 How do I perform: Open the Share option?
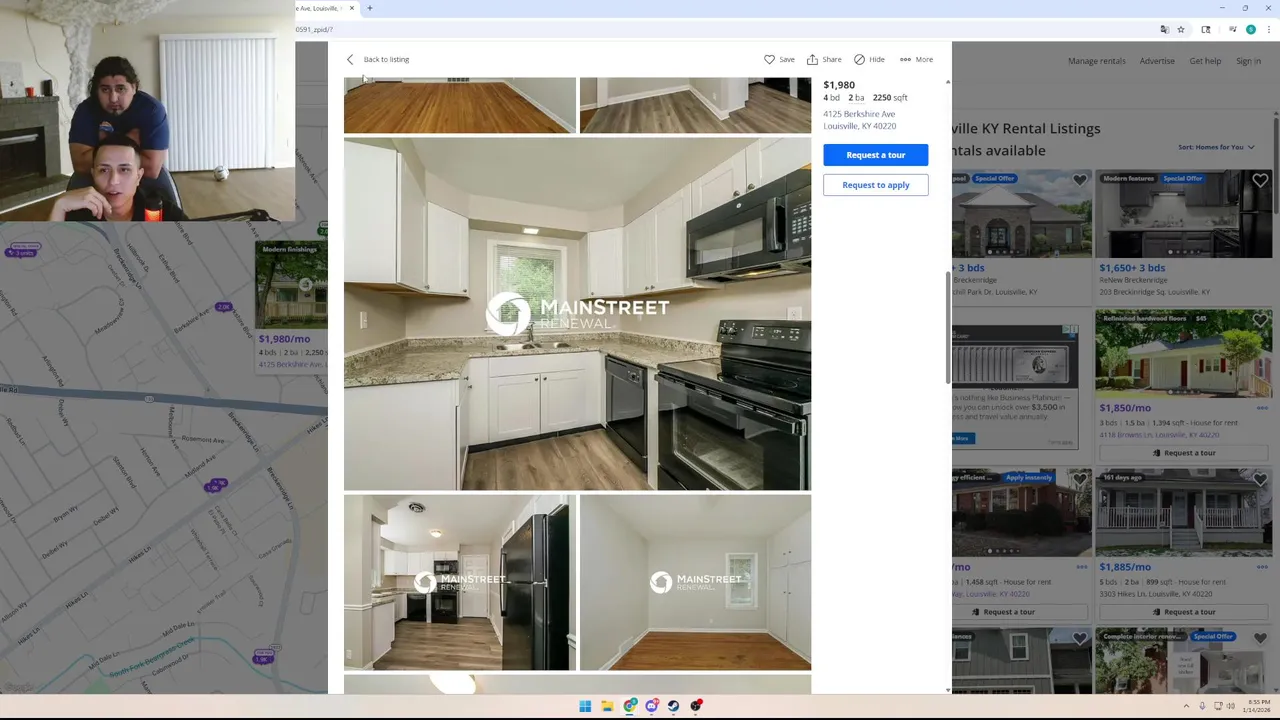(x=824, y=59)
